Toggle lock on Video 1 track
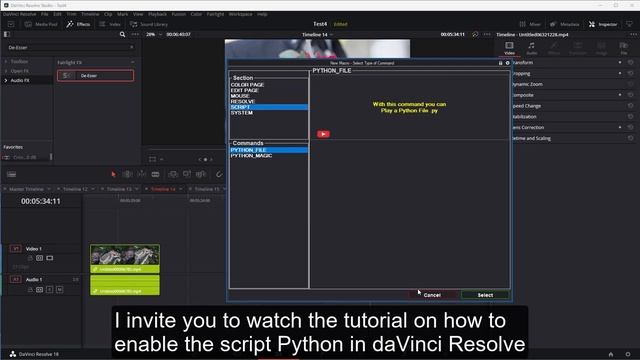This screenshot has width=640, height=360. point(30,258)
